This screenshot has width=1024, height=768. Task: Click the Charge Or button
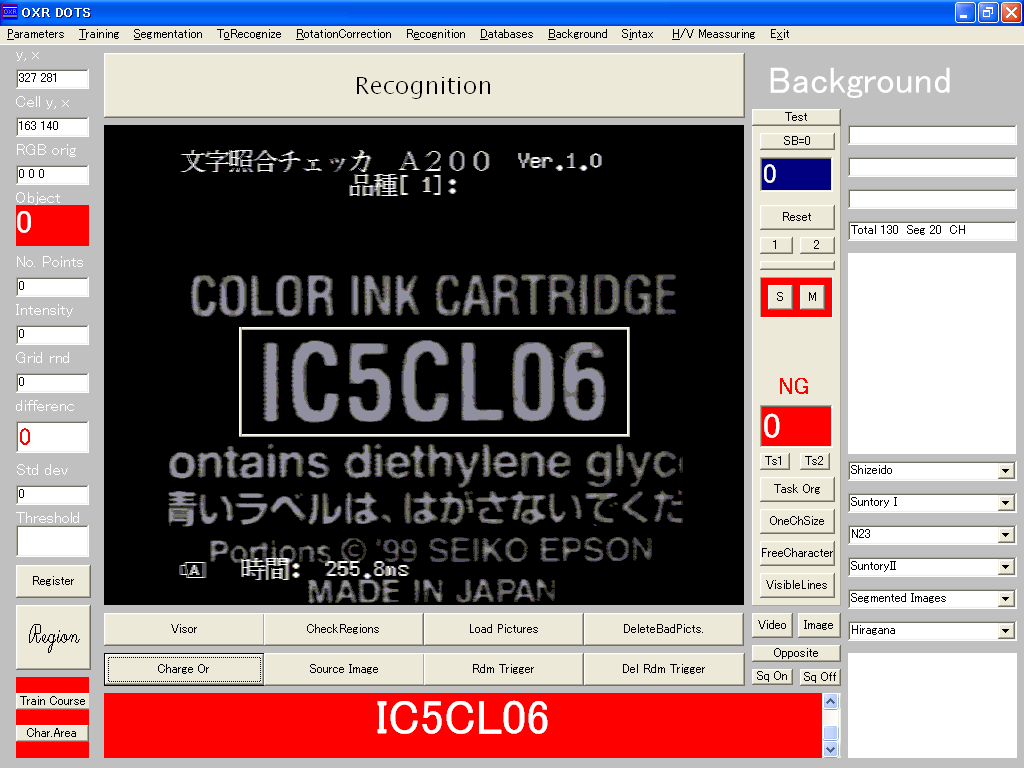(184, 669)
